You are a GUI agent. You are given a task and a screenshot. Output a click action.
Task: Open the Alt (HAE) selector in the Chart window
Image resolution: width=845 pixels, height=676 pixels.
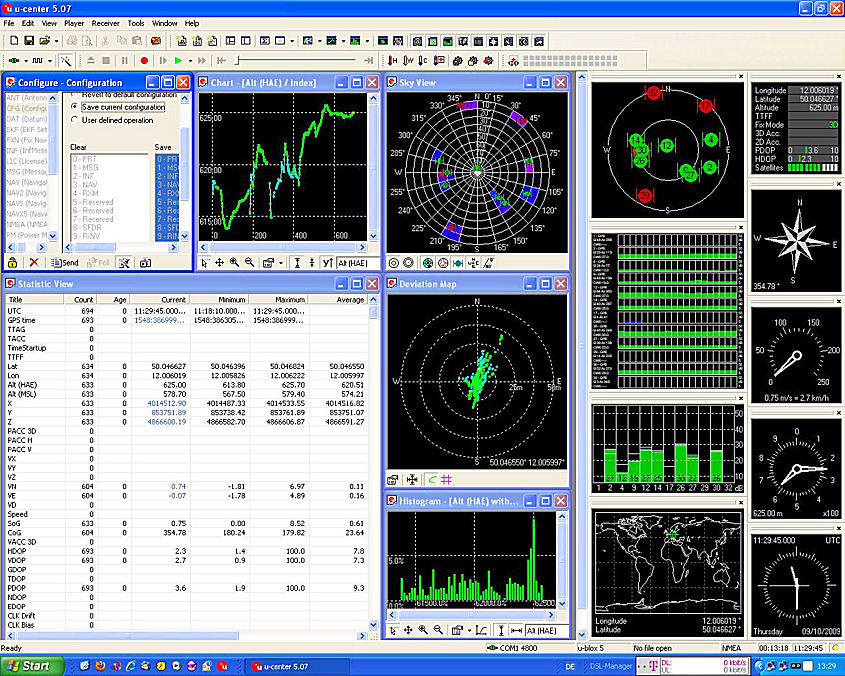point(358,263)
